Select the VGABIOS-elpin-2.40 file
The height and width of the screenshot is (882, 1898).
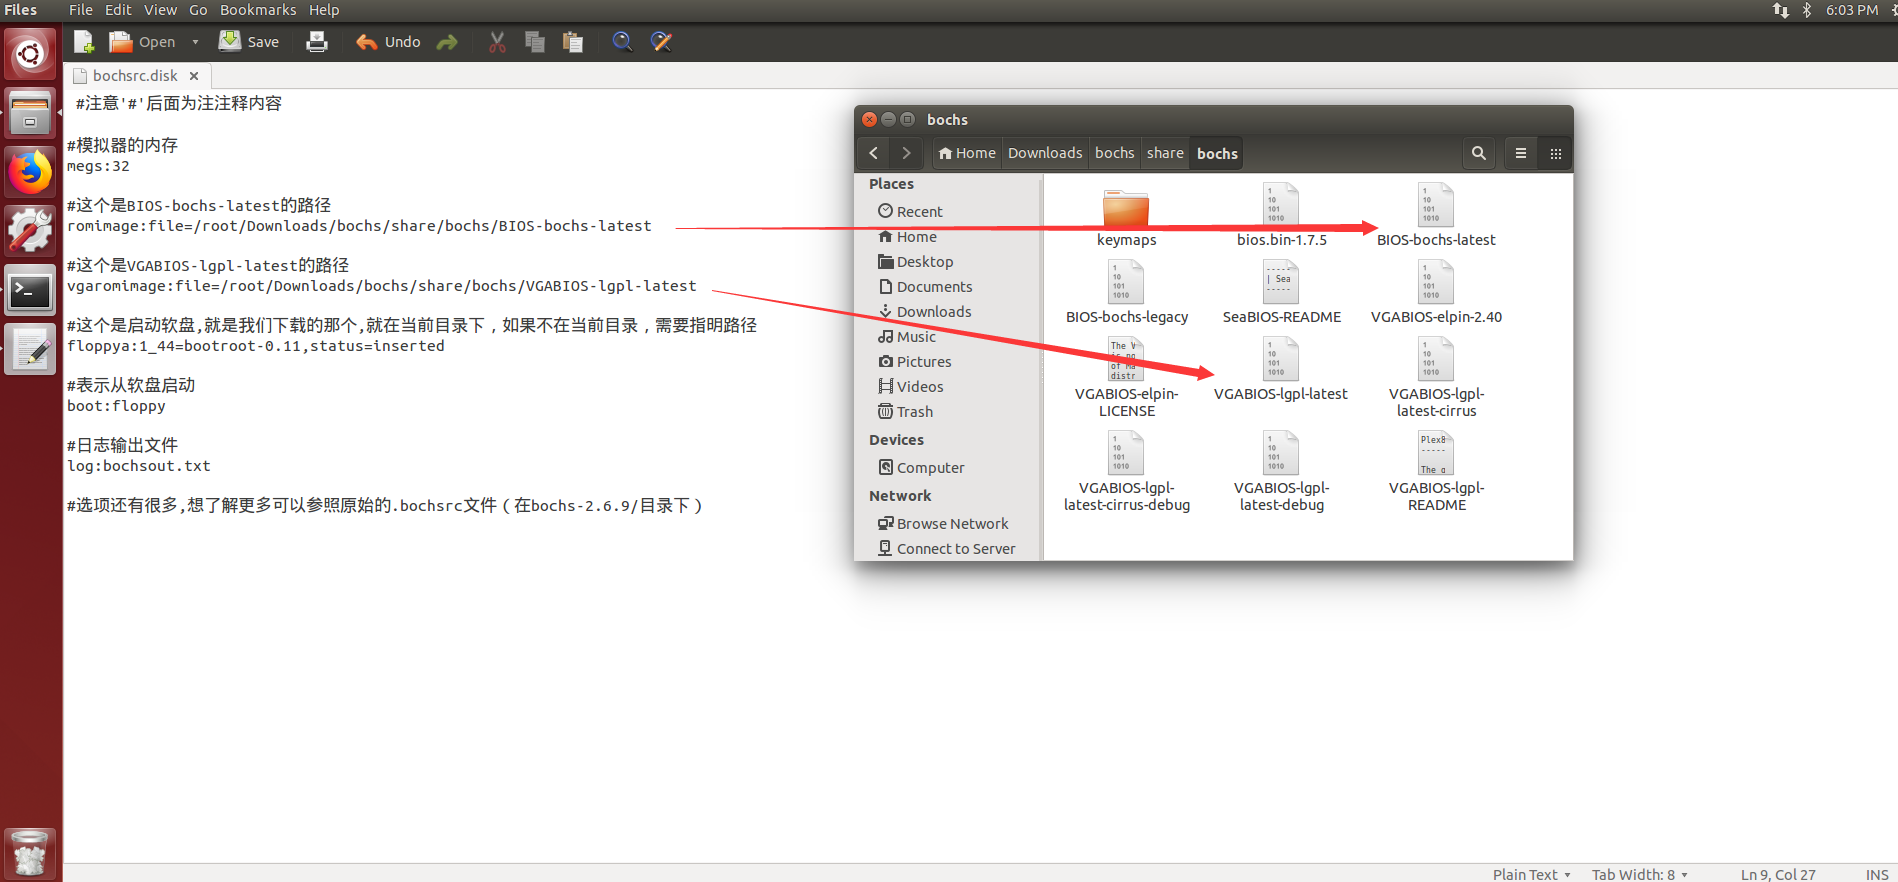click(x=1436, y=293)
